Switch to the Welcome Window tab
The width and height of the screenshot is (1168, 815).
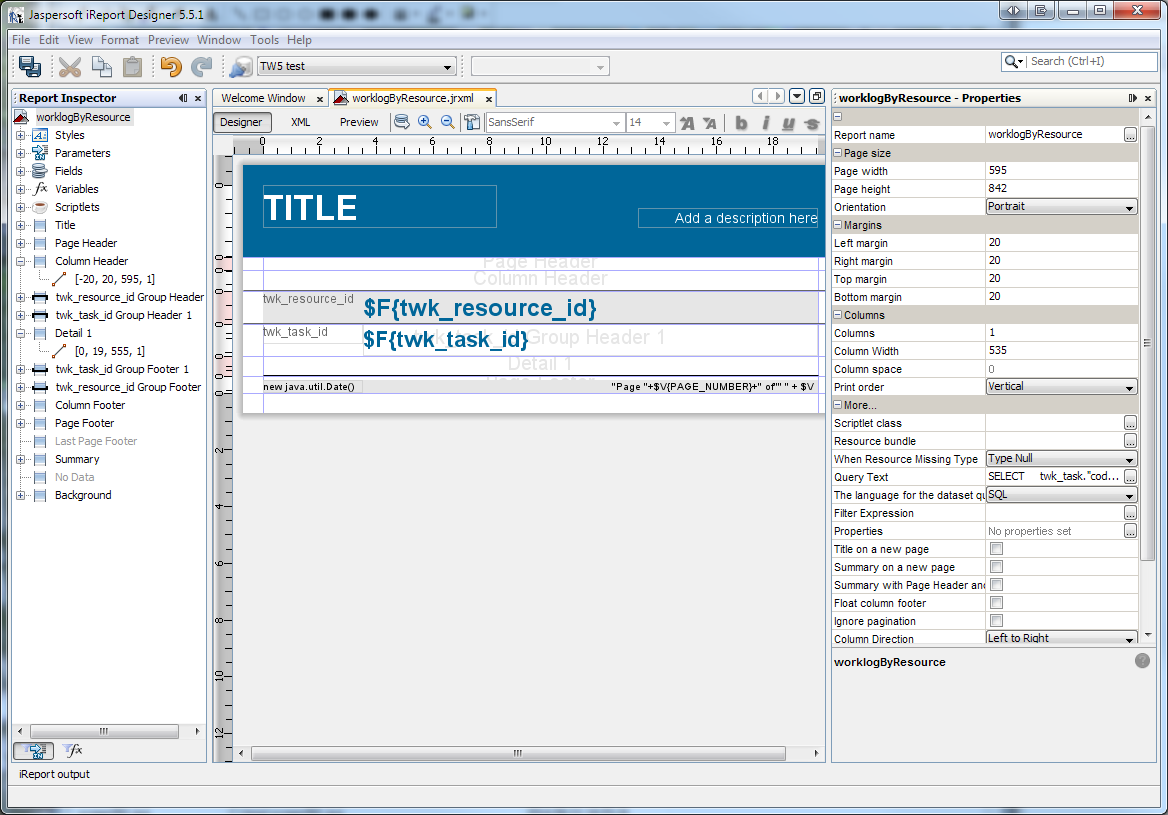pos(263,98)
